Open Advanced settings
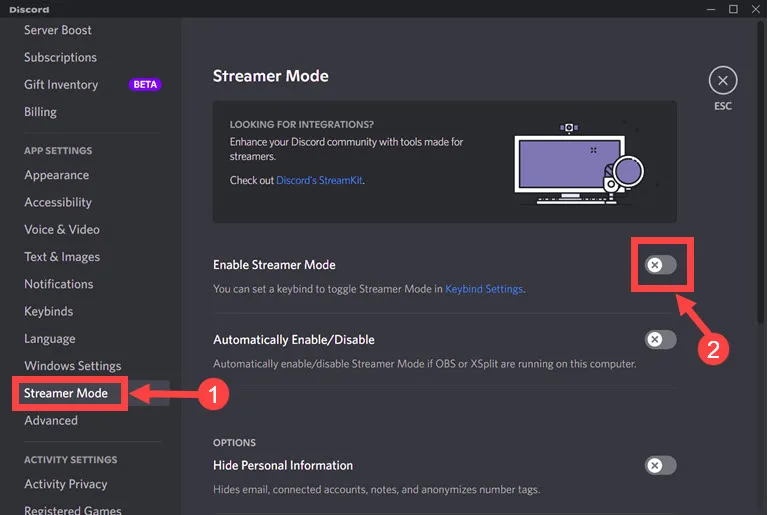Viewport: 768px width, 515px height. (51, 420)
